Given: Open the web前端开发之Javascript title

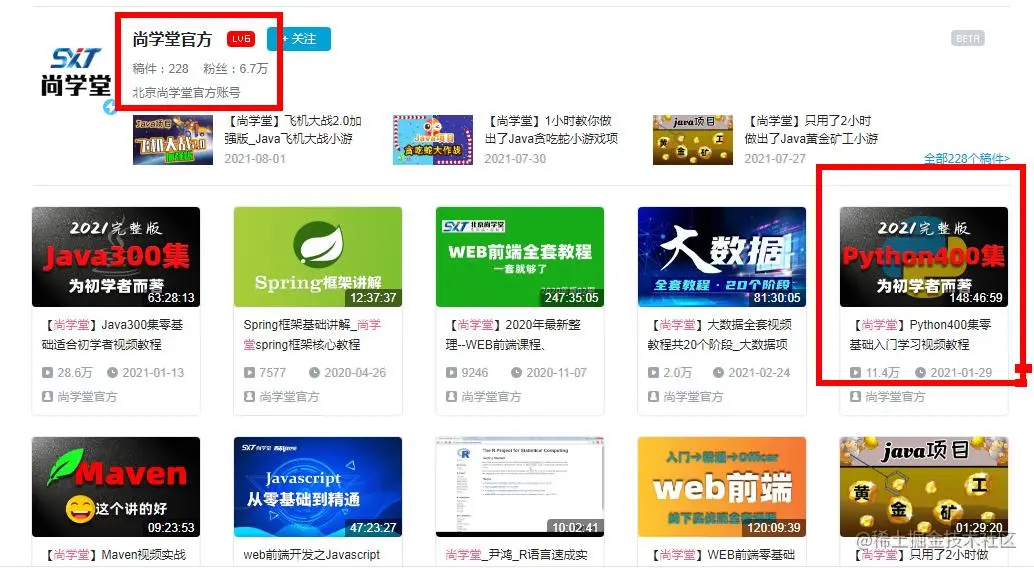Looking at the screenshot, I should [312, 555].
